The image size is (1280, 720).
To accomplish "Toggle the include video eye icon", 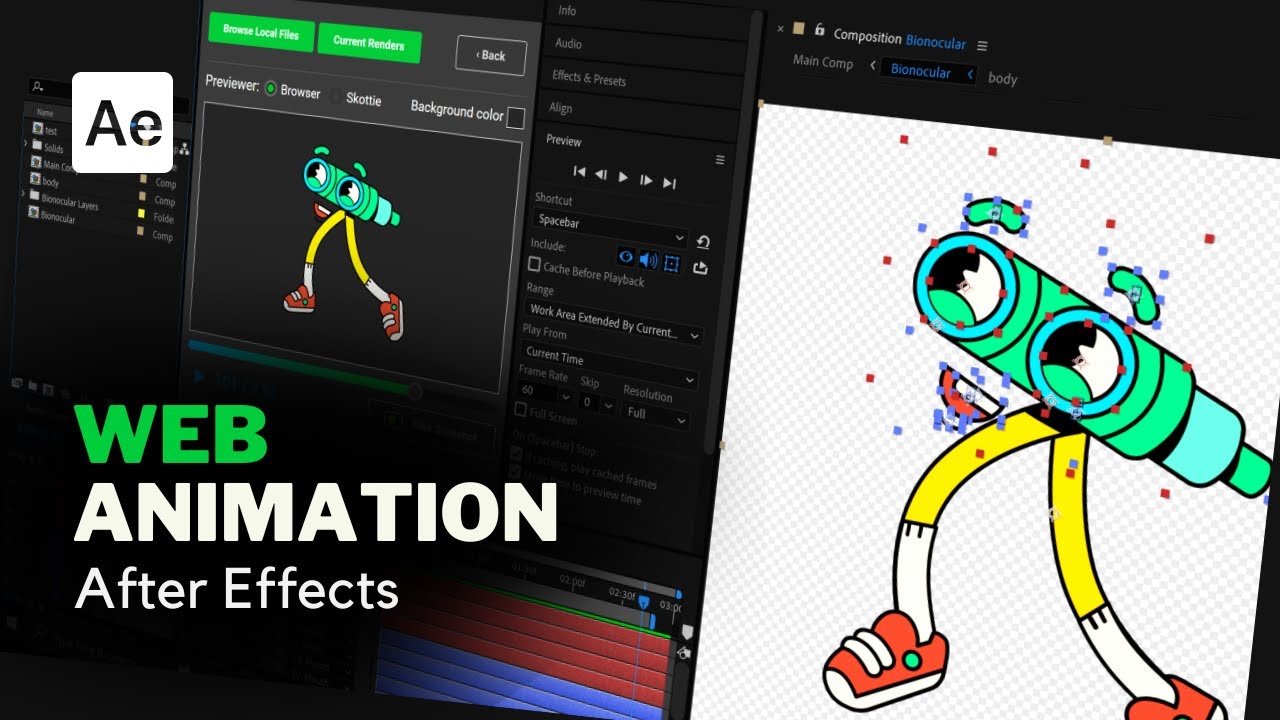I will click(627, 257).
